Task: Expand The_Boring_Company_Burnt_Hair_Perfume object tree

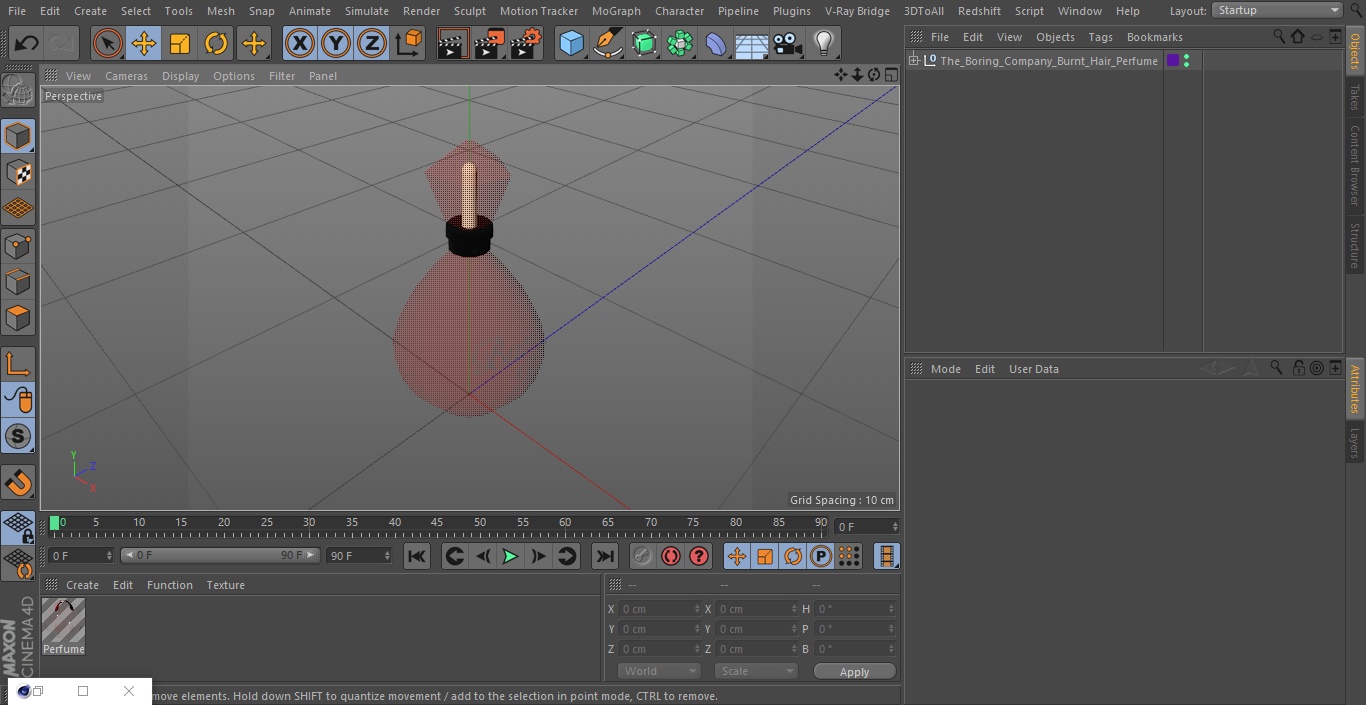Action: (913, 61)
